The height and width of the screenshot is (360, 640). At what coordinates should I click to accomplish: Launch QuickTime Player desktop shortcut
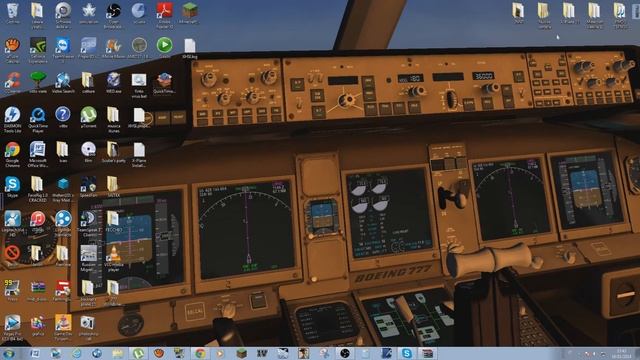(38, 120)
